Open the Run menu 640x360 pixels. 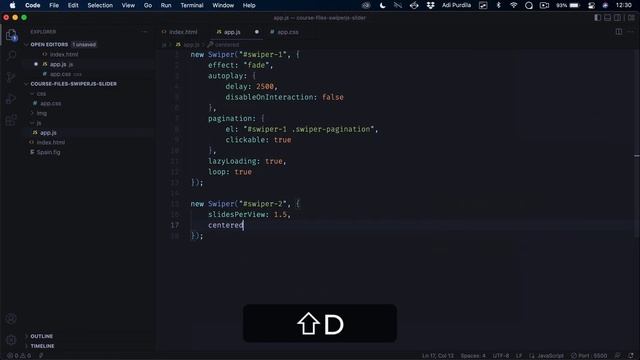166,5
